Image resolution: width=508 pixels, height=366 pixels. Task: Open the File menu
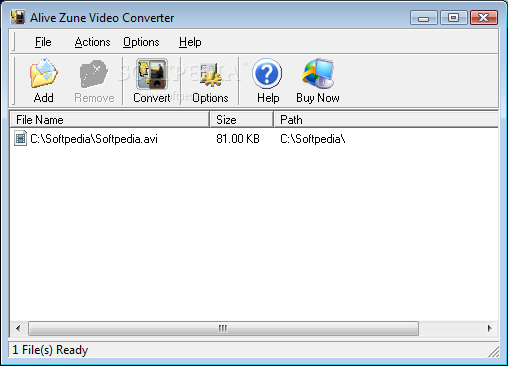43,42
